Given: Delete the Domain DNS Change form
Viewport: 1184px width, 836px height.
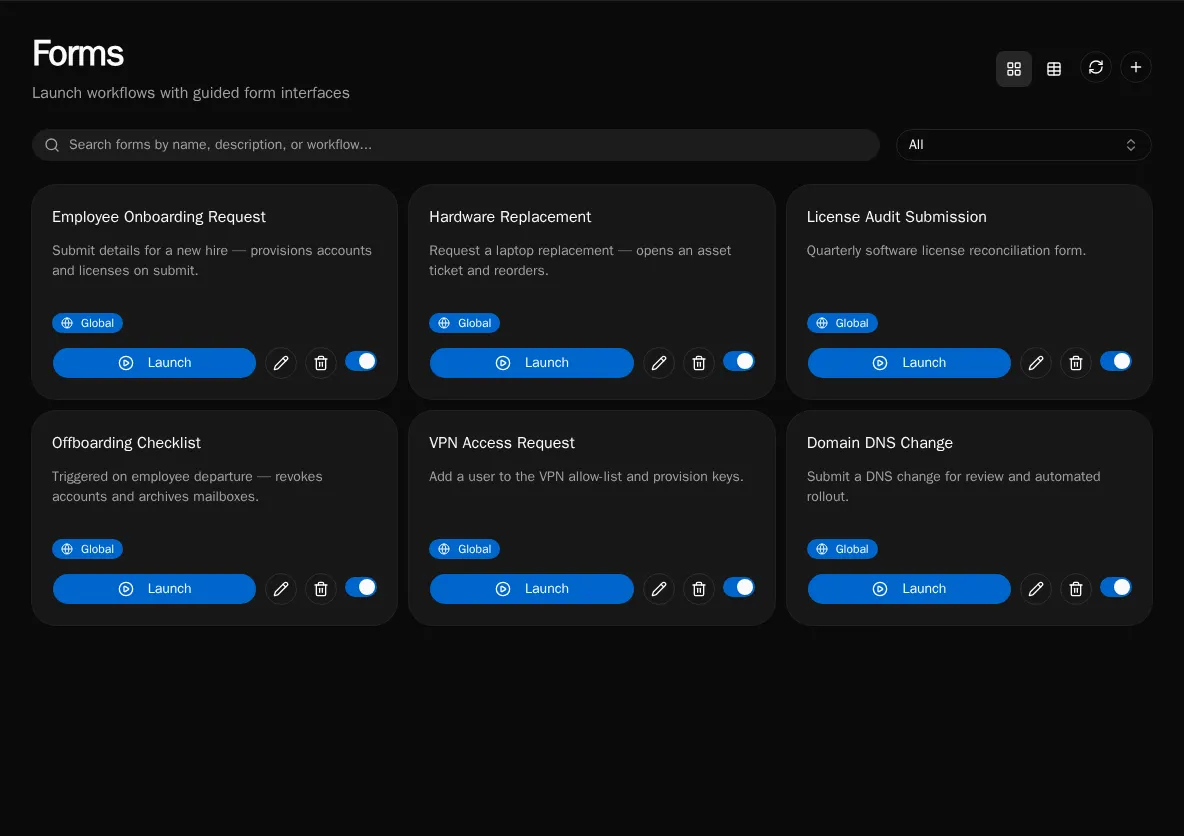Looking at the screenshot, I should [1075, 589].
